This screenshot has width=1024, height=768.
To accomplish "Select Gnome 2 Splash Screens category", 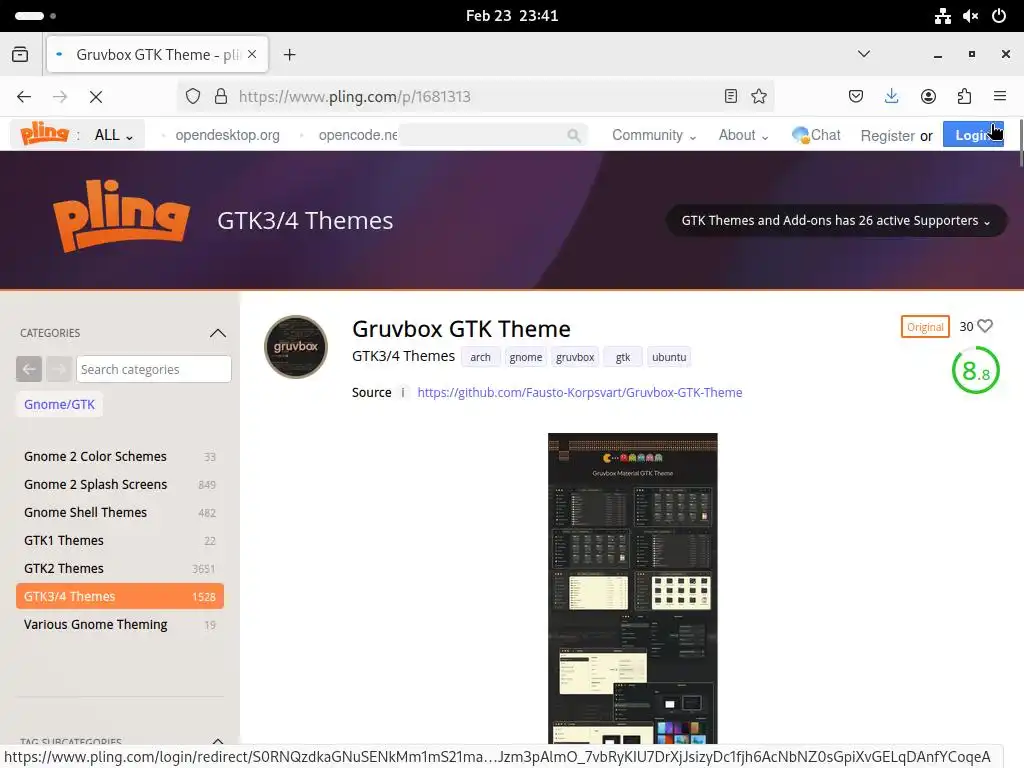I will [120, 485].
